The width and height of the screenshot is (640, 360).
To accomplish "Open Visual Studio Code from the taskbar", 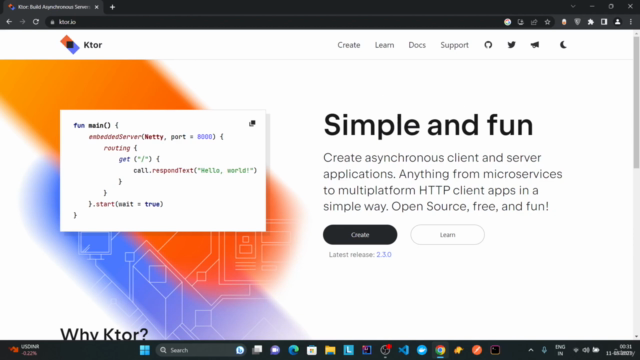I will click(x=403, y=350).
